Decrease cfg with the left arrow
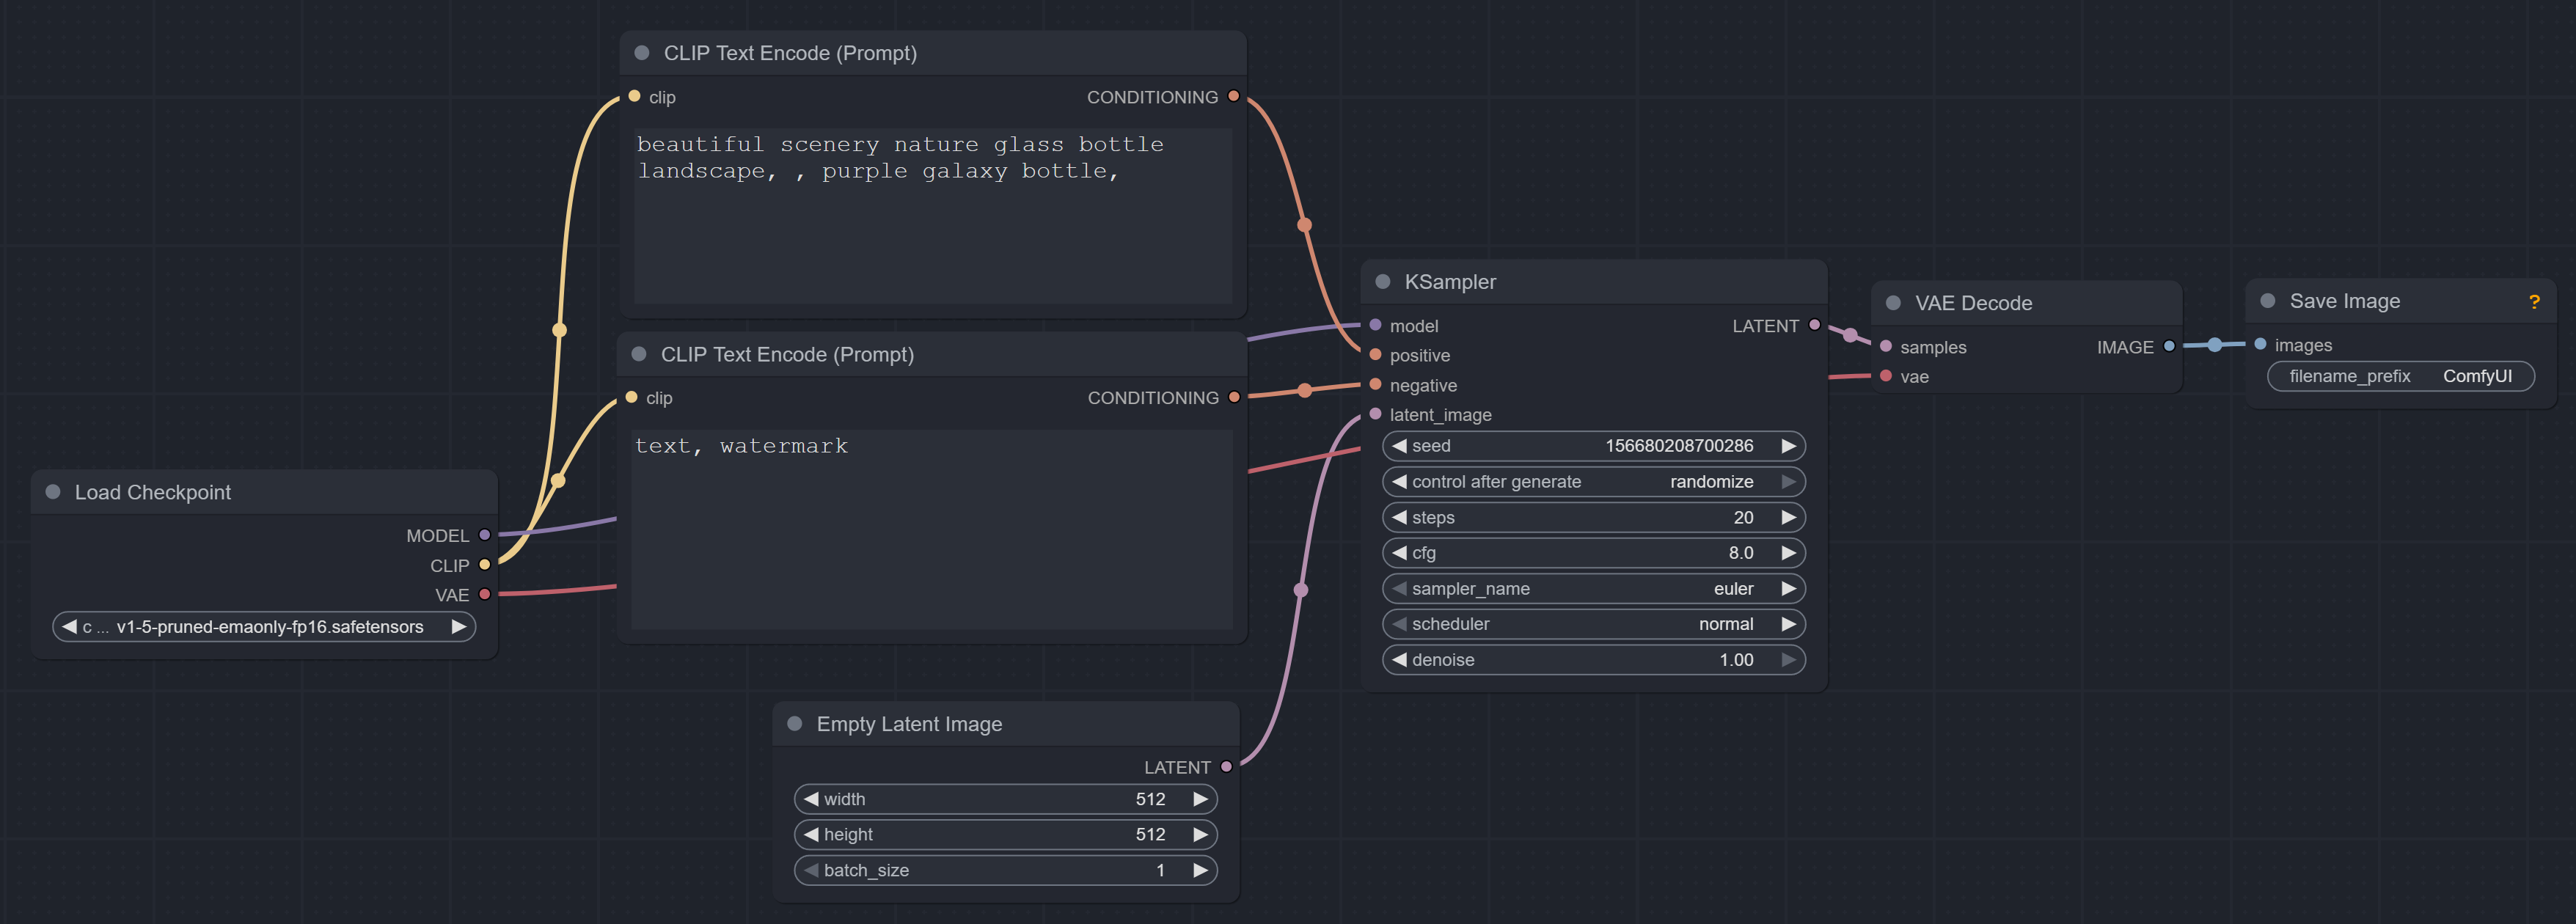Screen dimensions: 2576x924 tap(1399, 553)
